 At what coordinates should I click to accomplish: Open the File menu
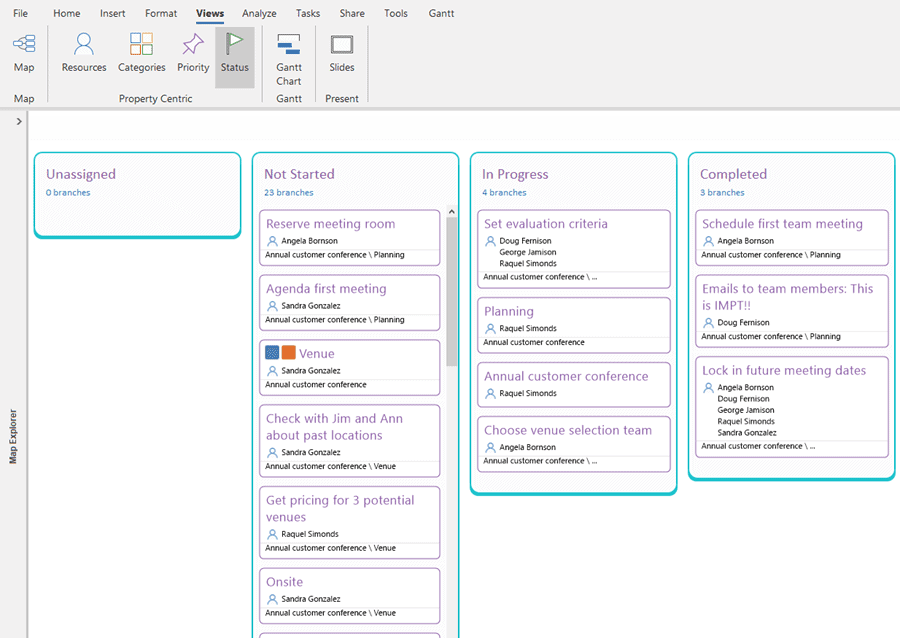[20, 13]
